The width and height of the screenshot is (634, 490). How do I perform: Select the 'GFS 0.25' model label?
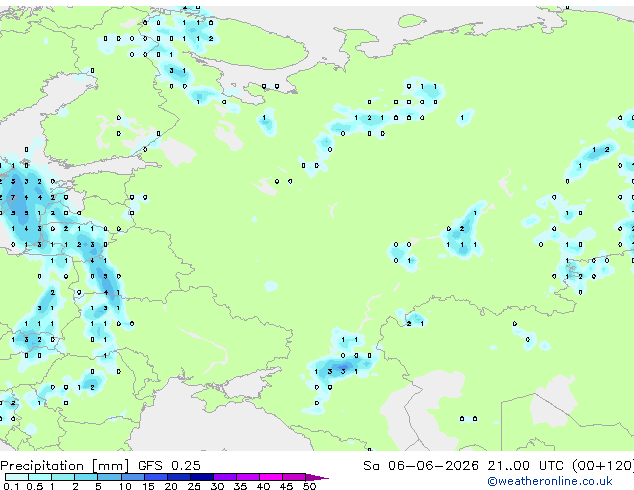click(x=169, y=466)
